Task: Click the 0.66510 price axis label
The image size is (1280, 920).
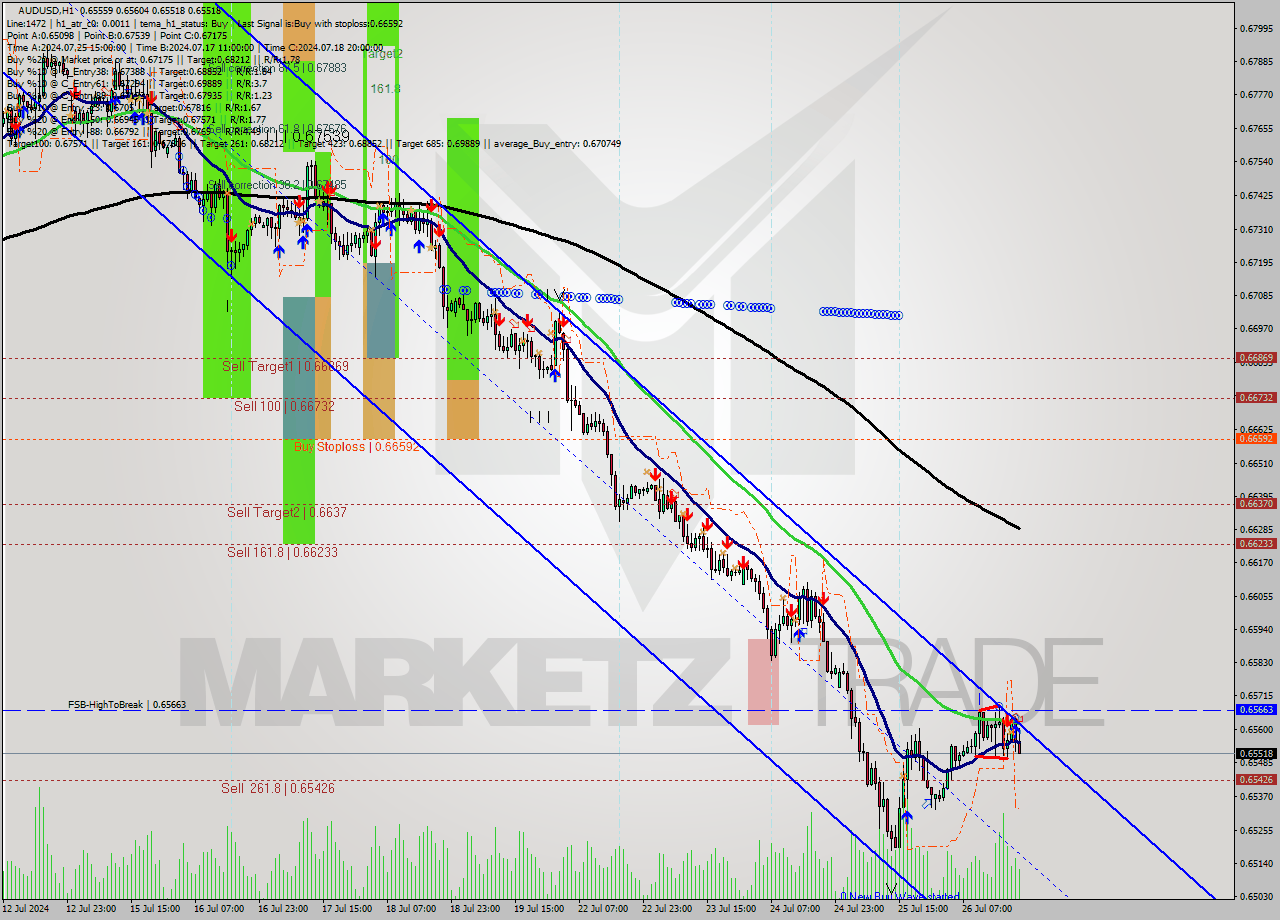Action: coord(1255,463)
